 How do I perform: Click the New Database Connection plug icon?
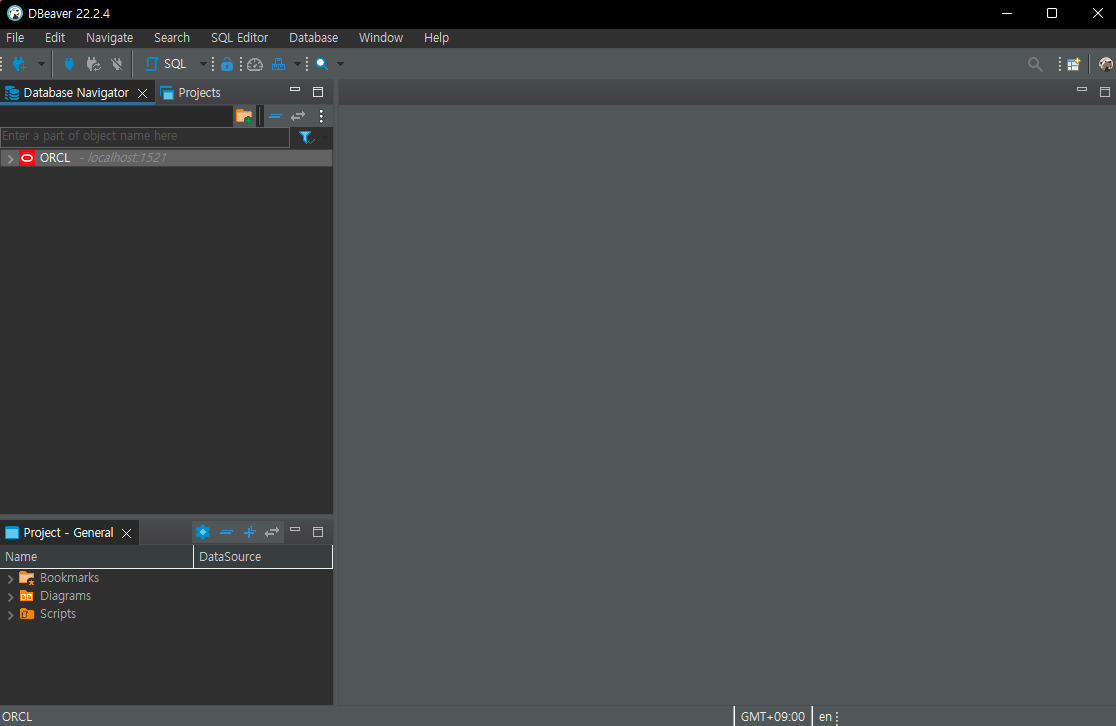tap(20, 64)
